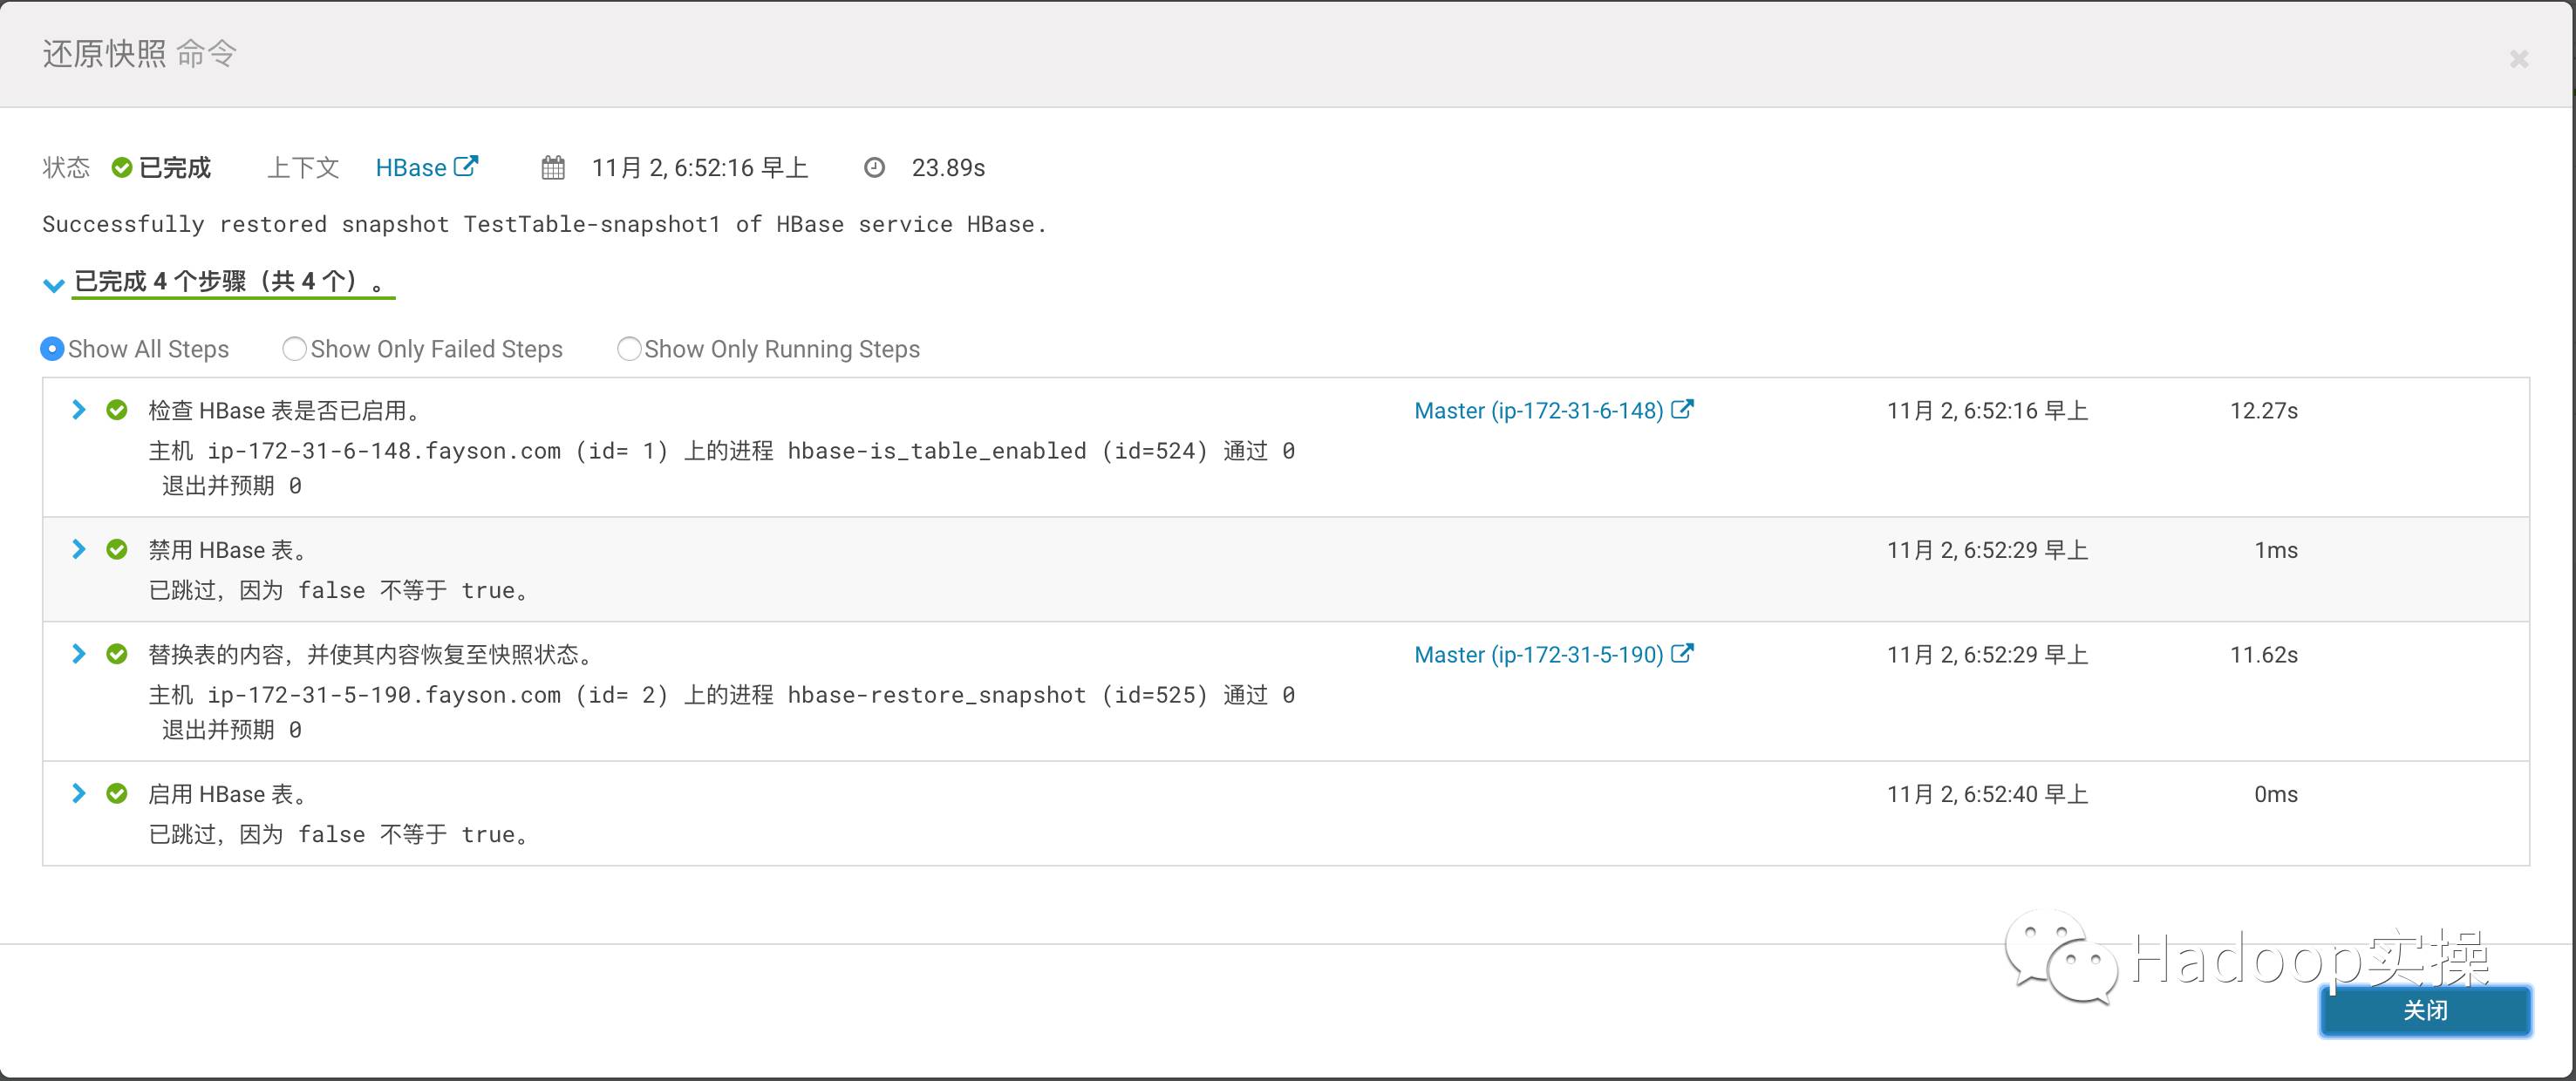
Task: Select Show Only Running Steps option
Action: tap(628, 349)
